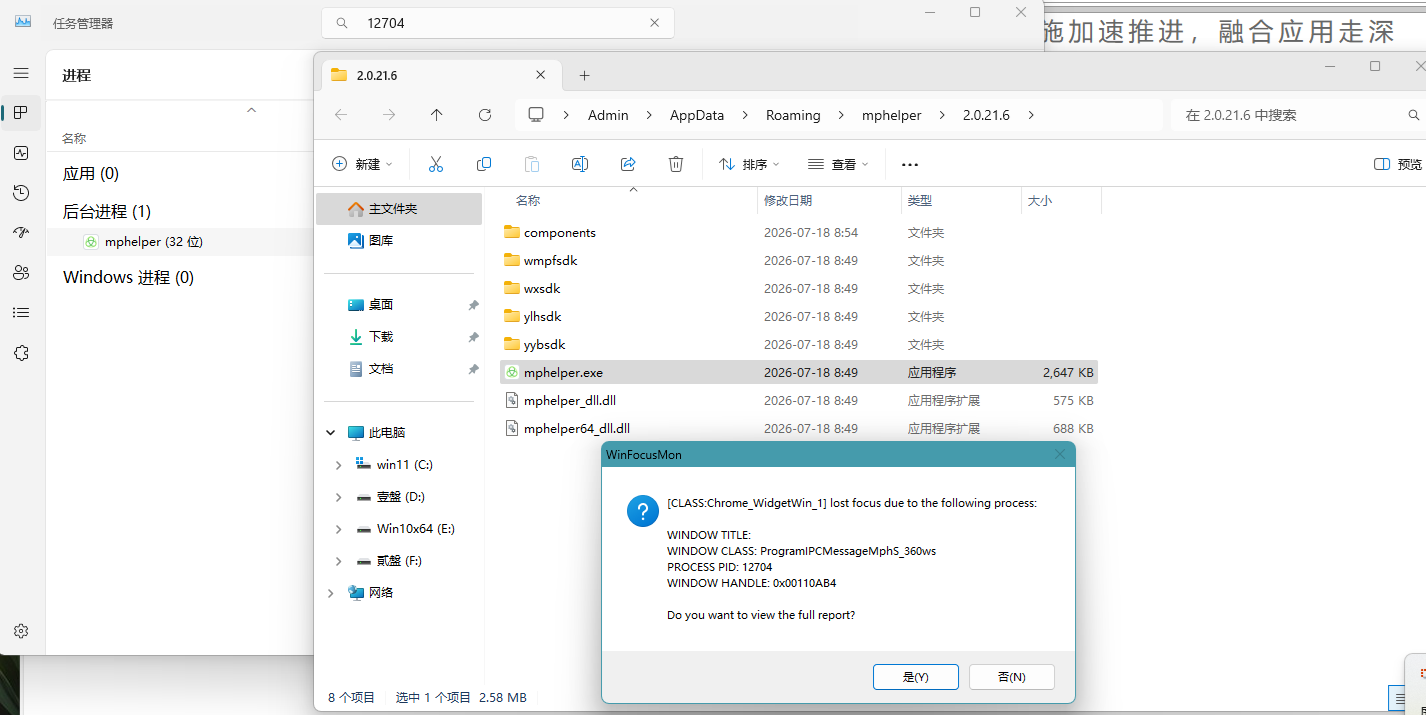Add a new Explorer tab
The width and height of the screenshot is (1426, 715).
click(585, 75)
